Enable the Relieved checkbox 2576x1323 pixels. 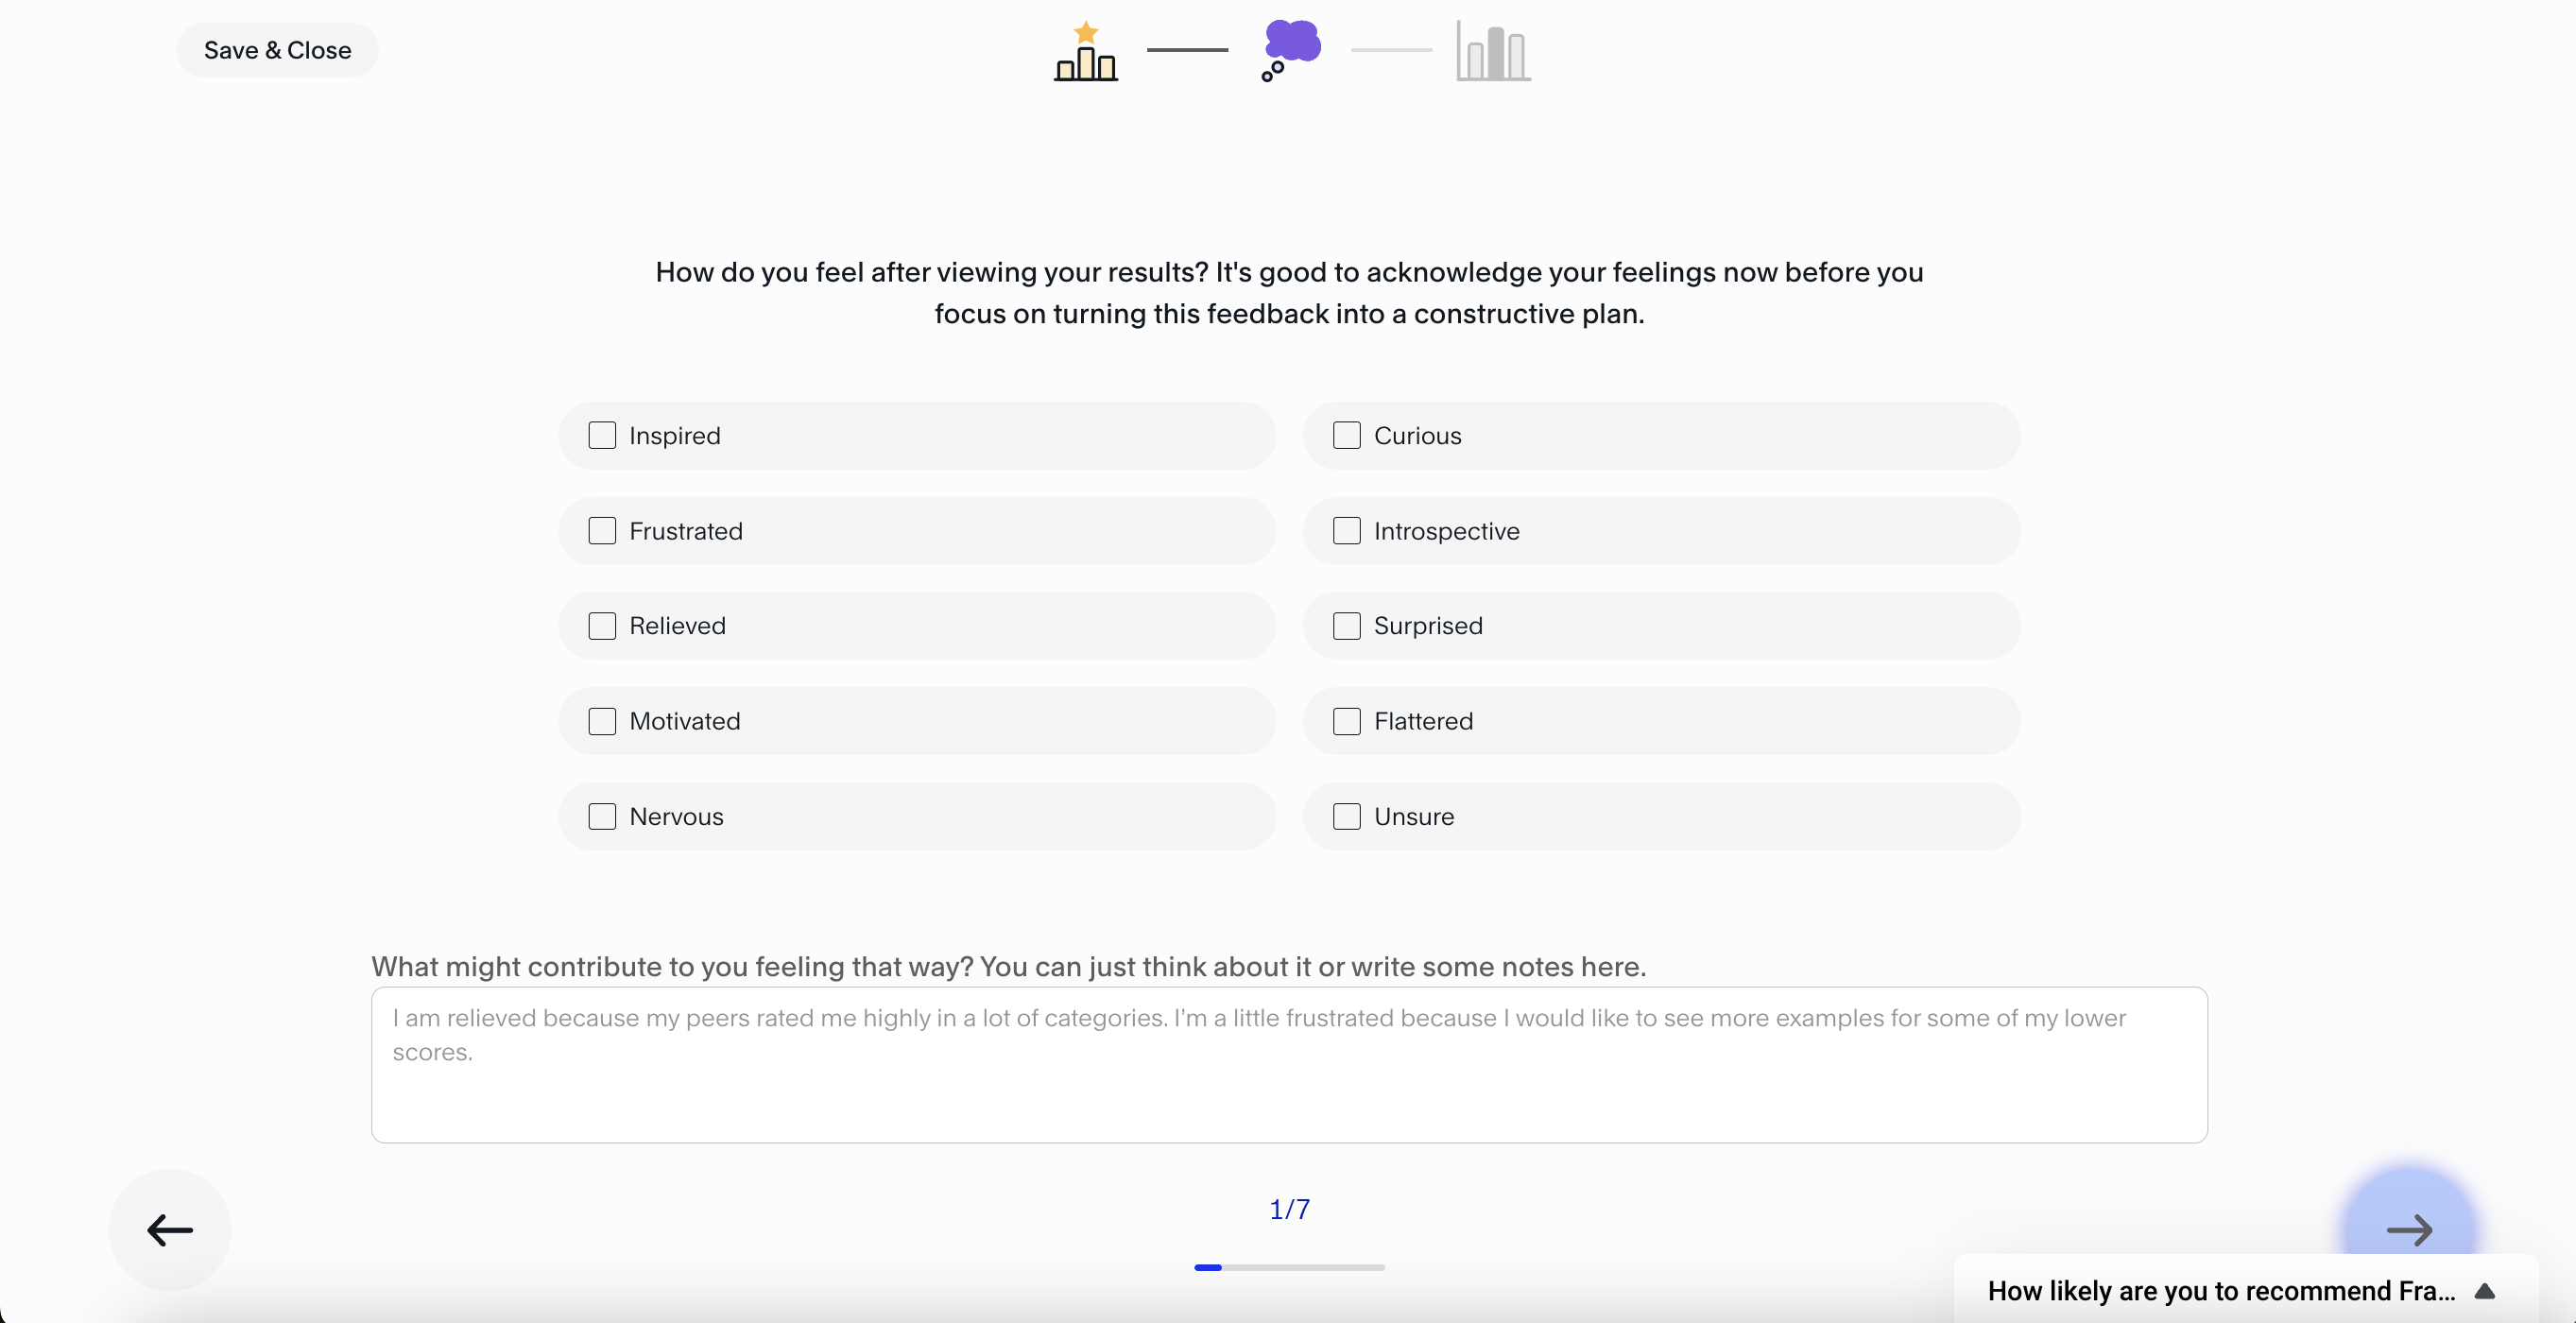click(602, 626)
